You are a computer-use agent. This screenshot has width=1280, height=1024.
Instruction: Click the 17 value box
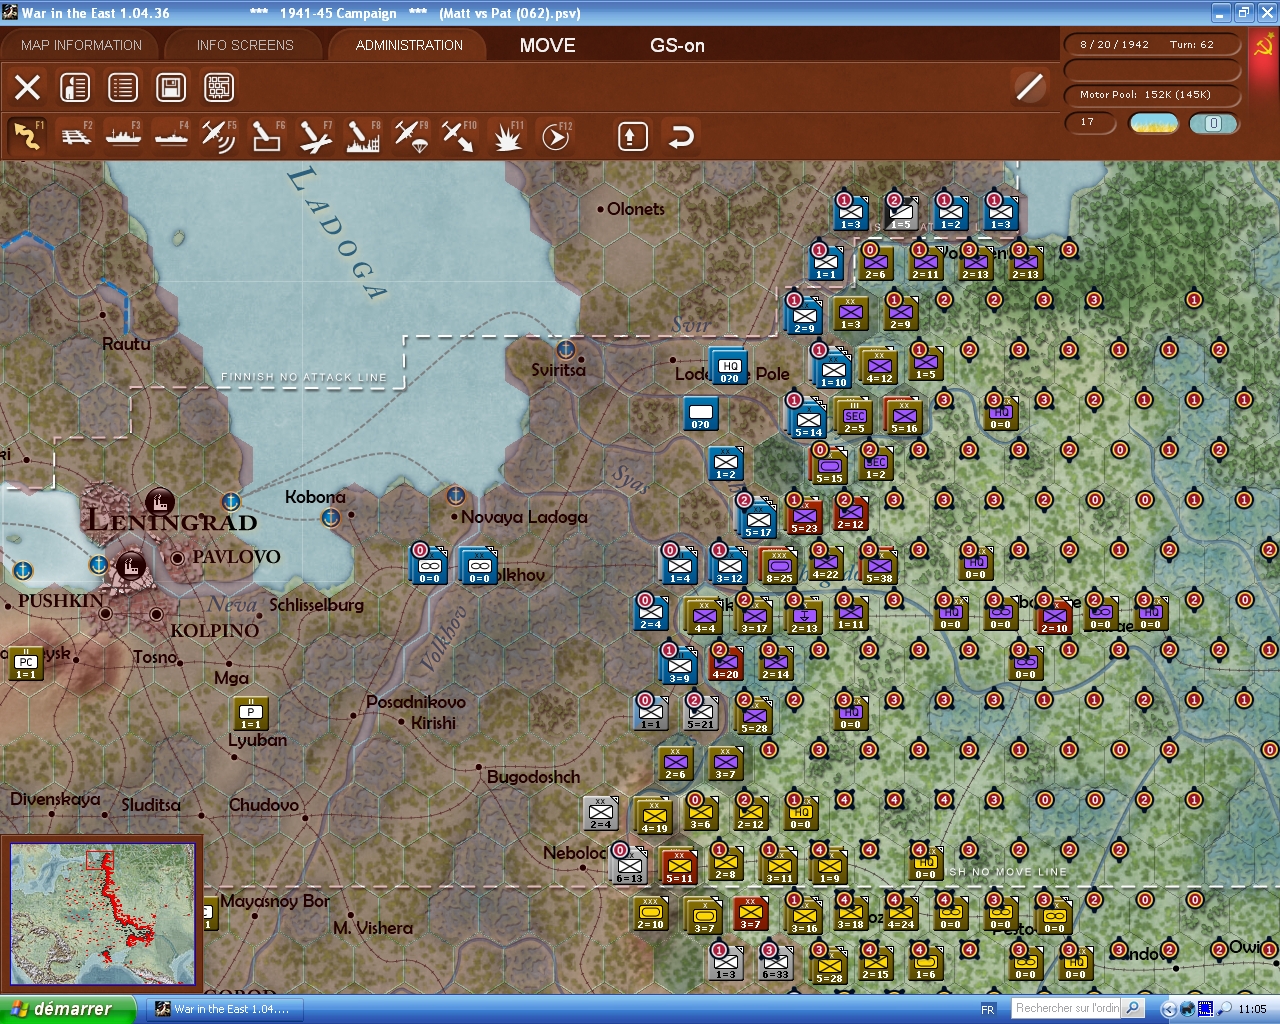pyautogui.click(x=1091, y=123)
